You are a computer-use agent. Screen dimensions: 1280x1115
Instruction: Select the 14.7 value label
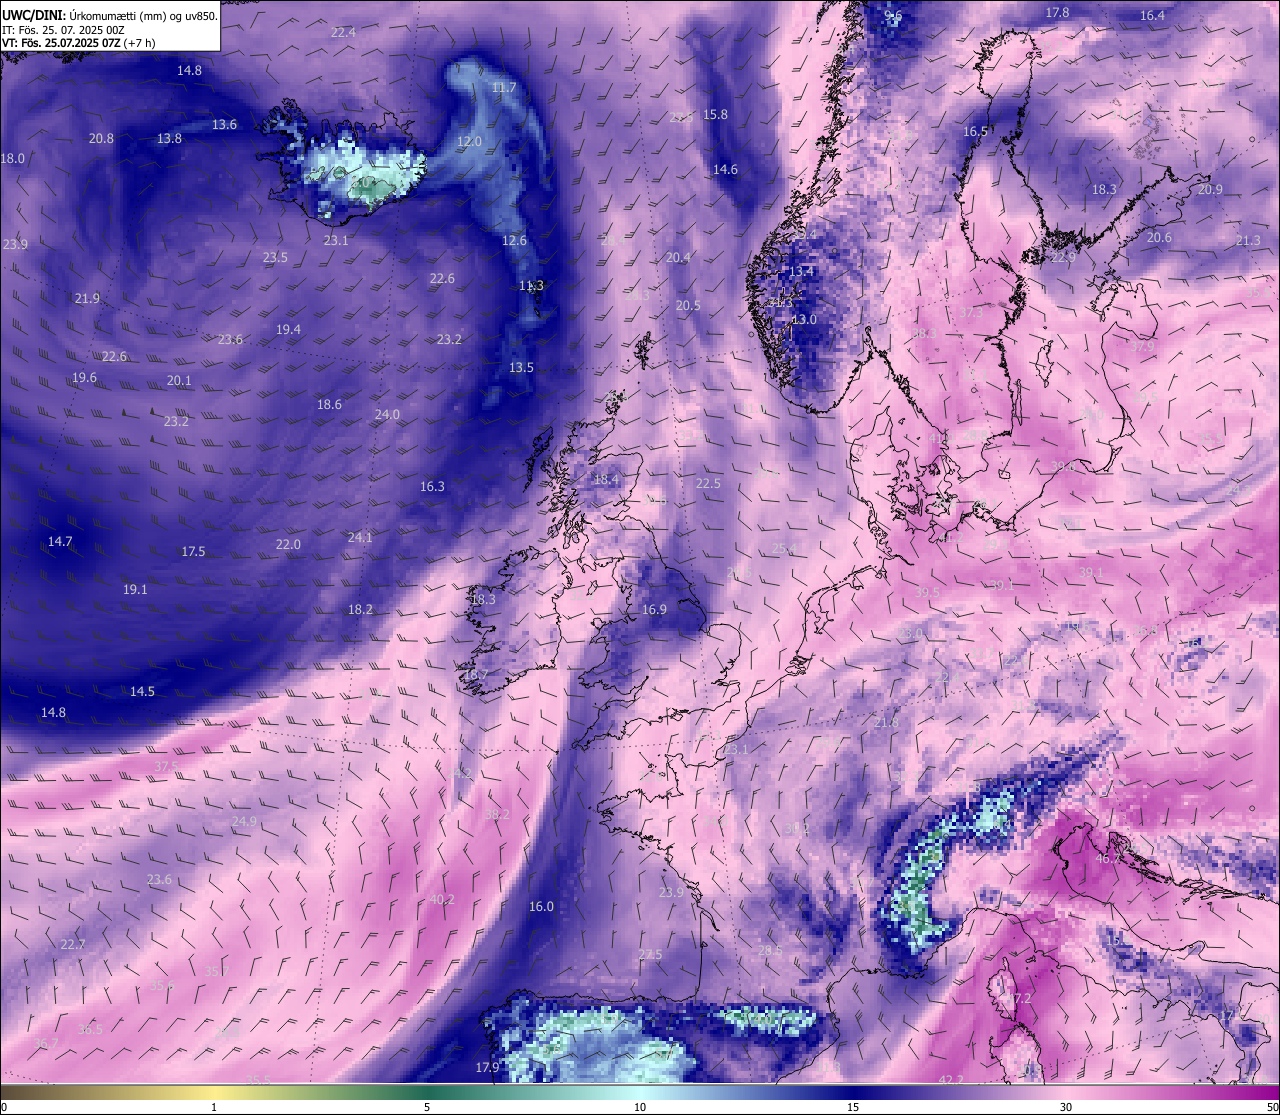coord(60,542)
